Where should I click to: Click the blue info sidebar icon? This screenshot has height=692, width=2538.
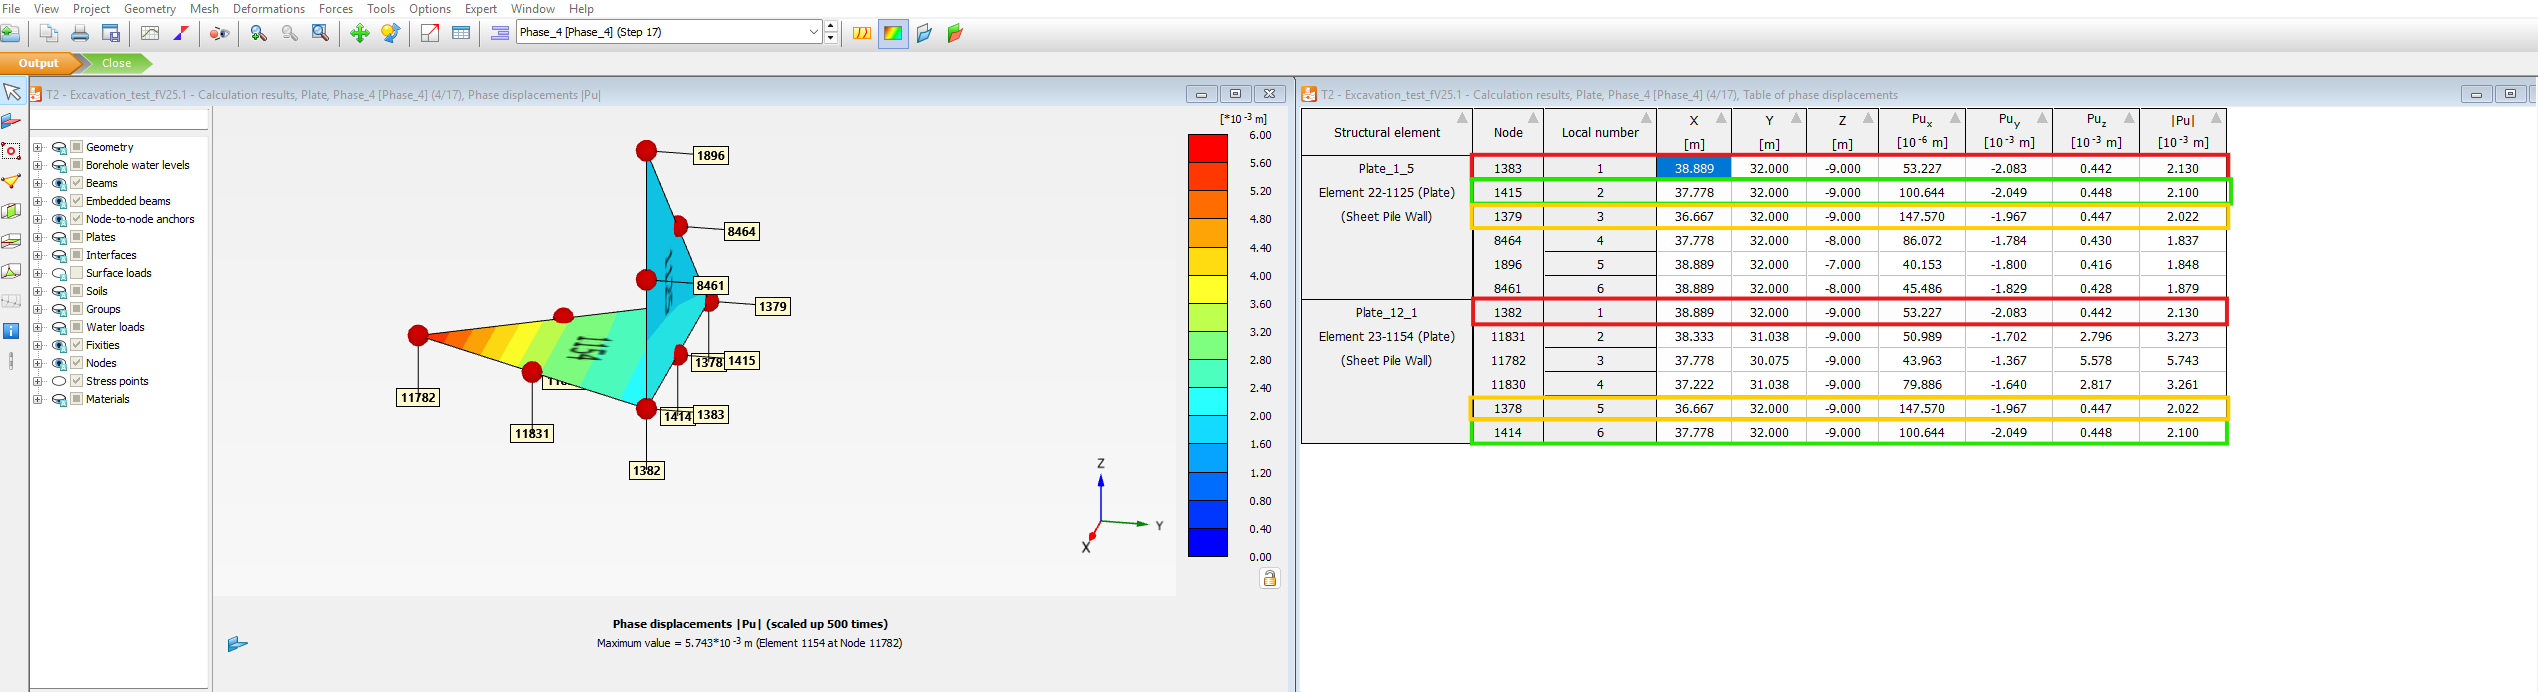[11, 330]
